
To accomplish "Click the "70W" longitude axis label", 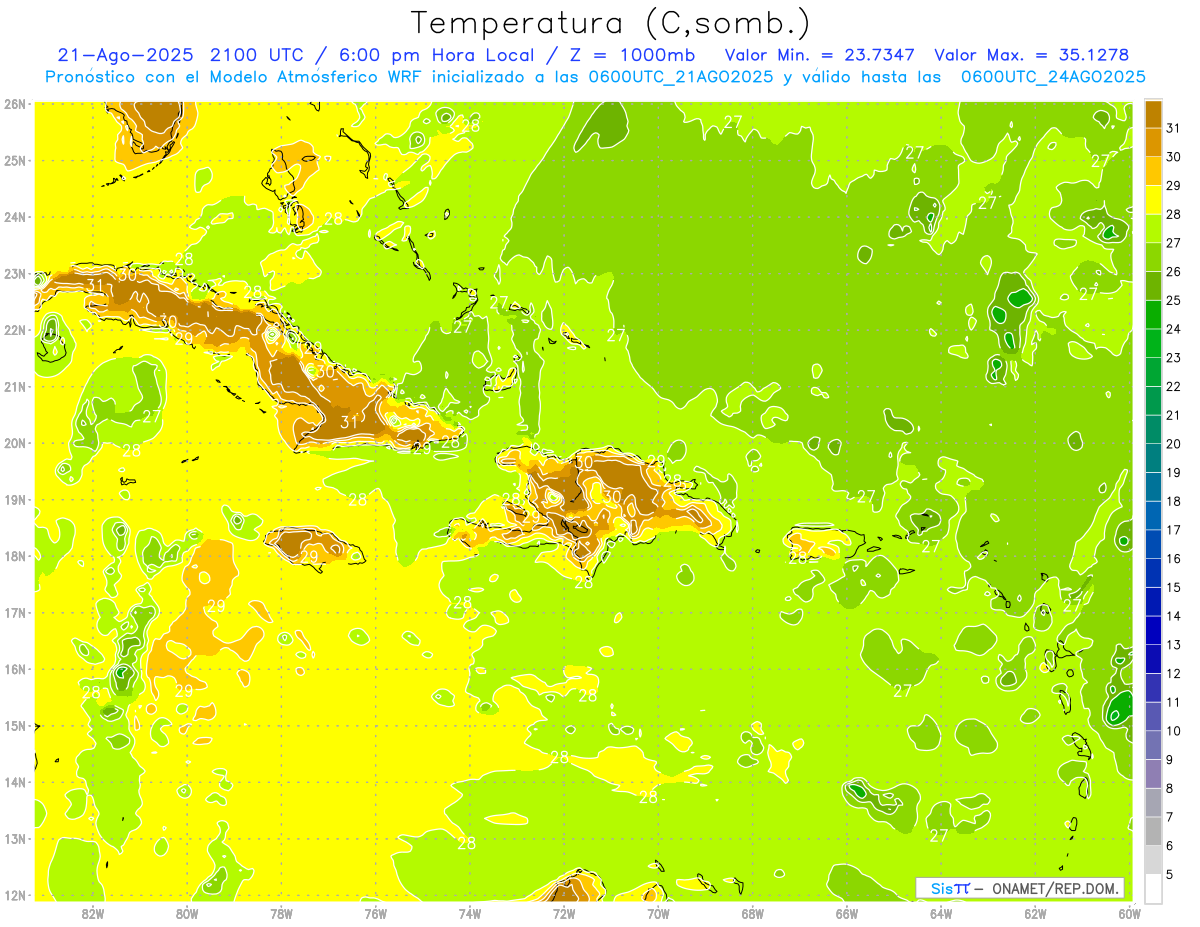I will pos(658,913).
